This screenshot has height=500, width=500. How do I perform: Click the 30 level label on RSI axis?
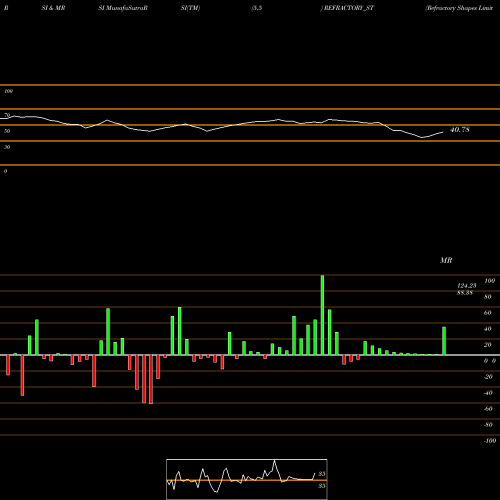tap(7, 147)
